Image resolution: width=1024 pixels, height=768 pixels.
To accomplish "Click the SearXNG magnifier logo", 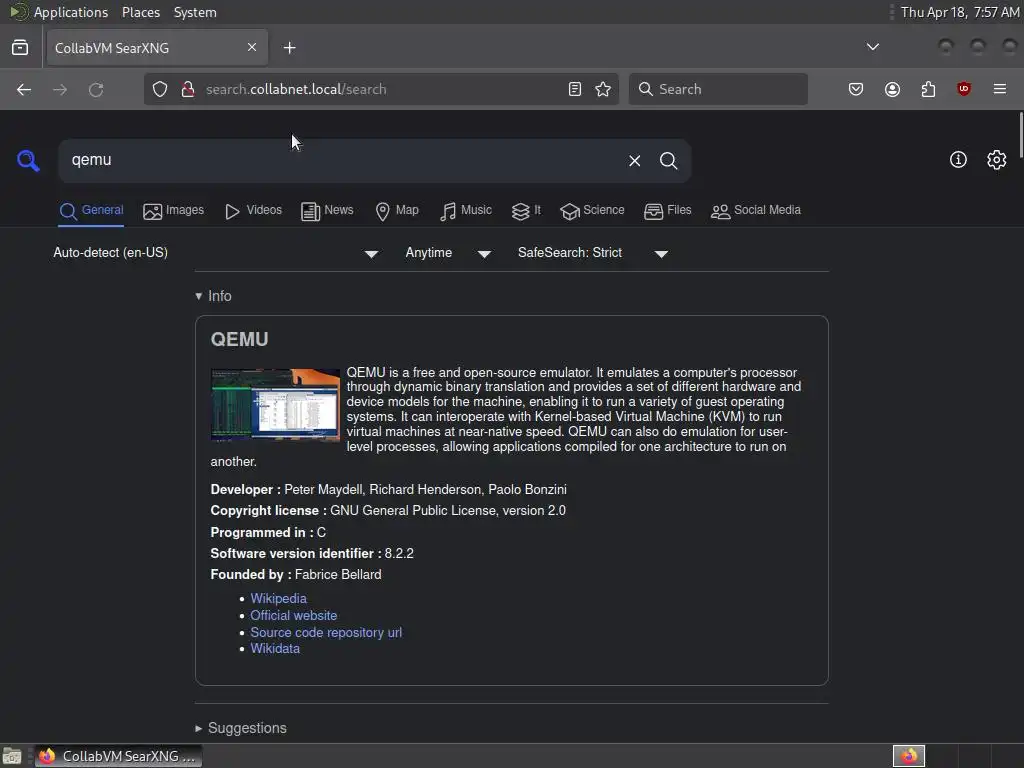I will point(28,161).
